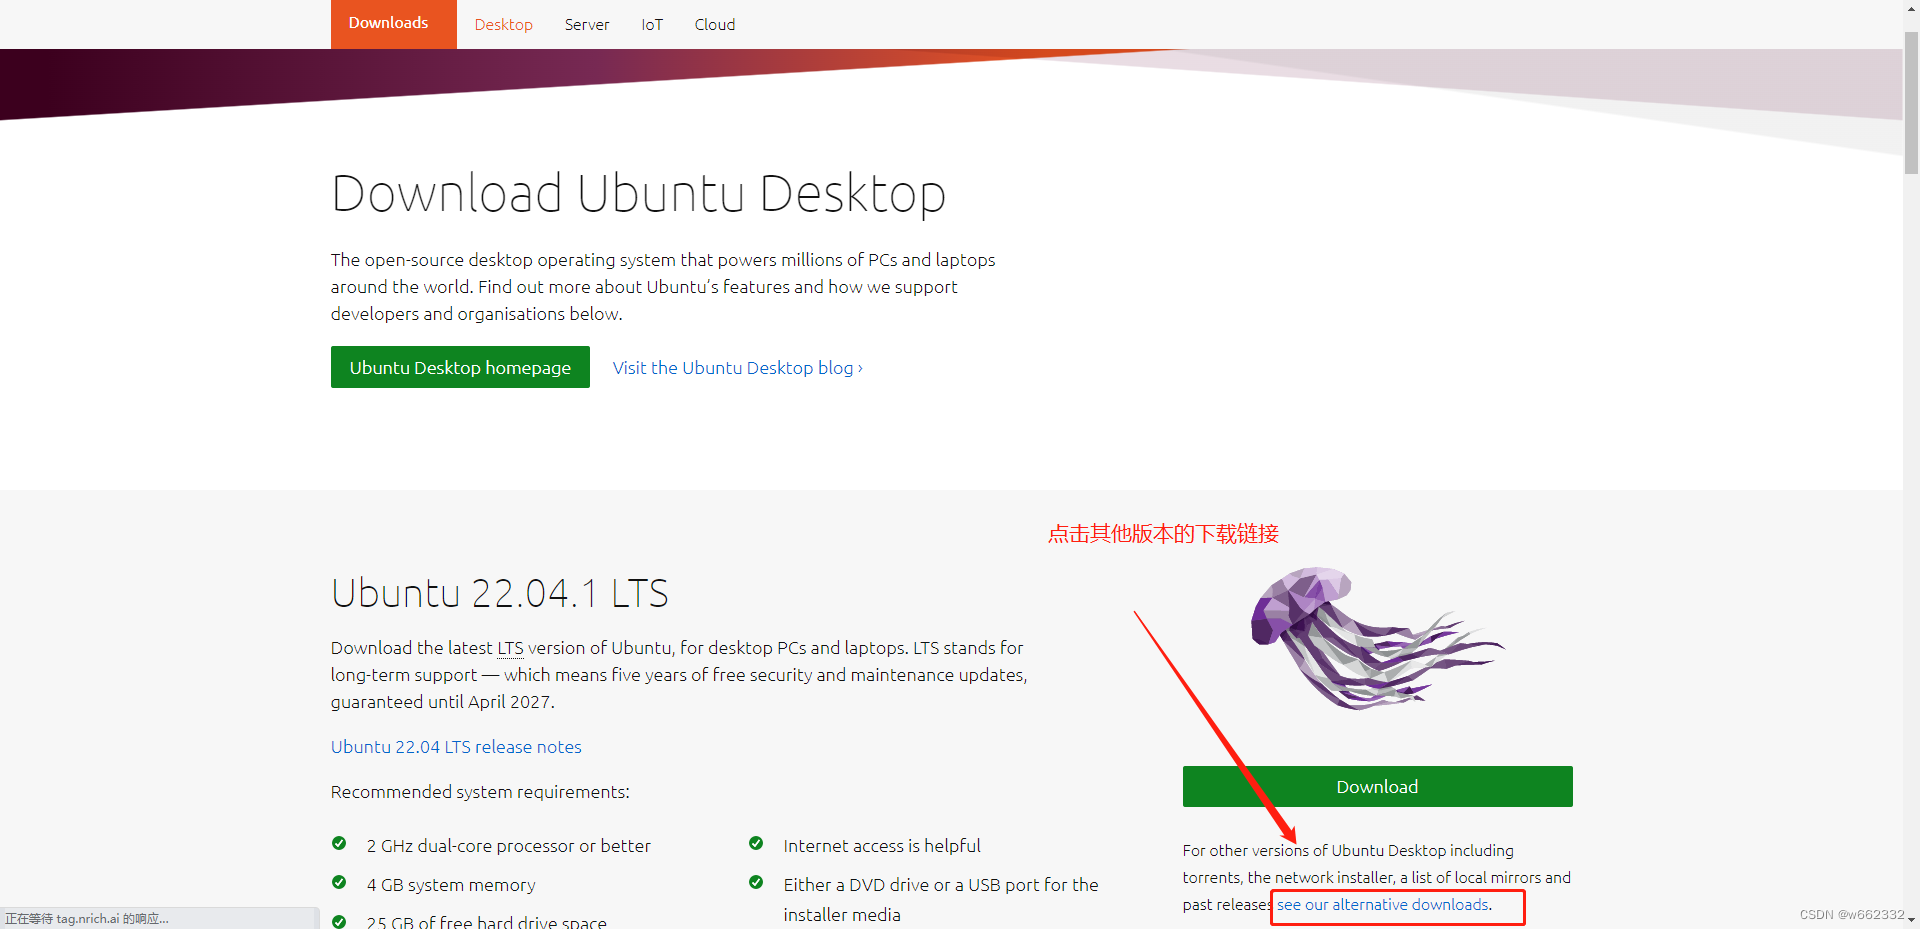Screen dimensions: 1920x929
Task: Click the check icon beside Internet access is helpful
Action: pos(756,843)
